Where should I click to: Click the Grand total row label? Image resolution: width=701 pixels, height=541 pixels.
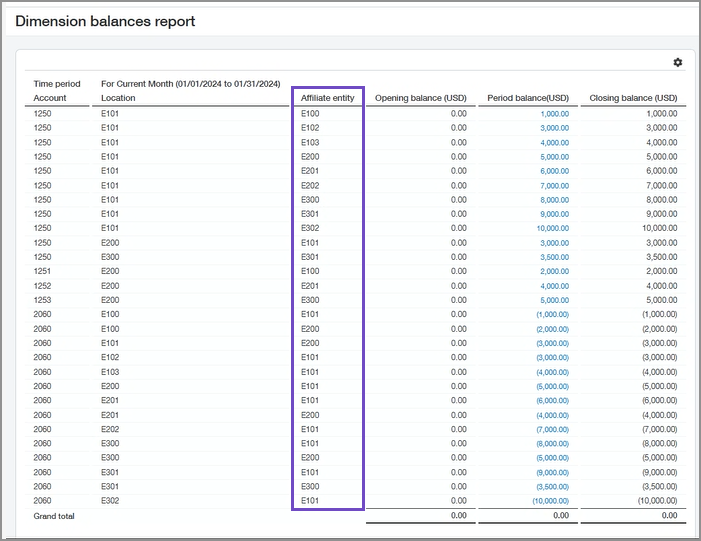(54, 516)
